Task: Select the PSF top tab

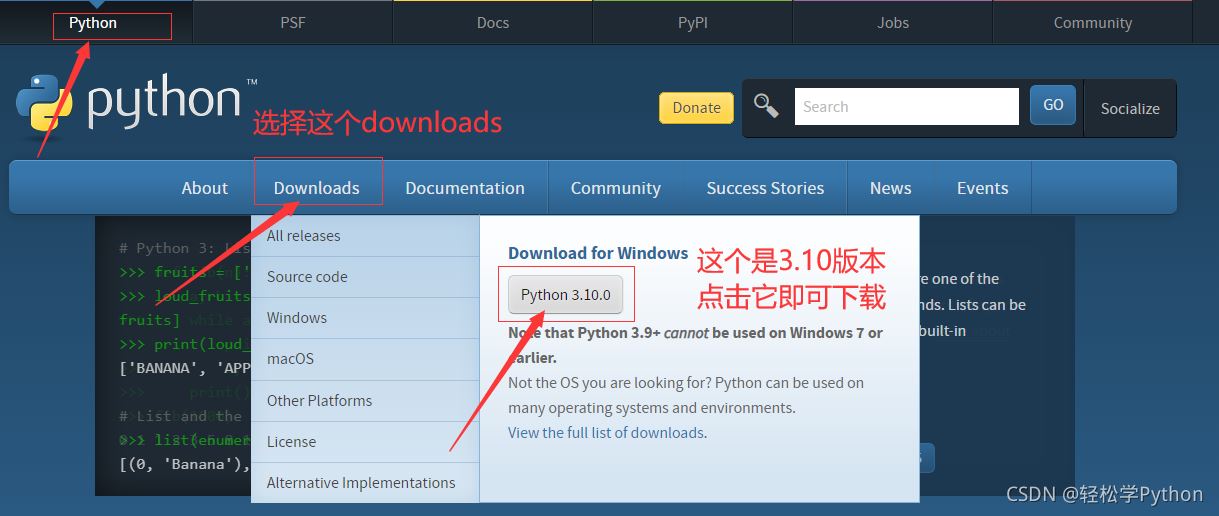Action: 292,22
